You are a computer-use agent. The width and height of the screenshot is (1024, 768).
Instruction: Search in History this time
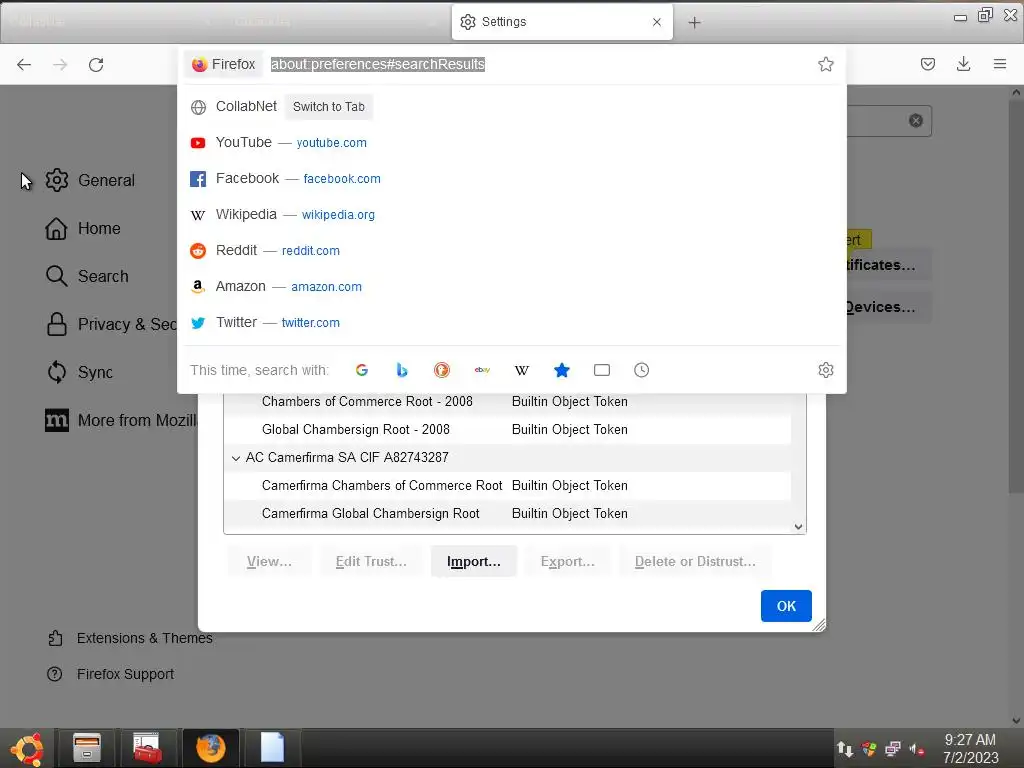(x=641, y=370)
